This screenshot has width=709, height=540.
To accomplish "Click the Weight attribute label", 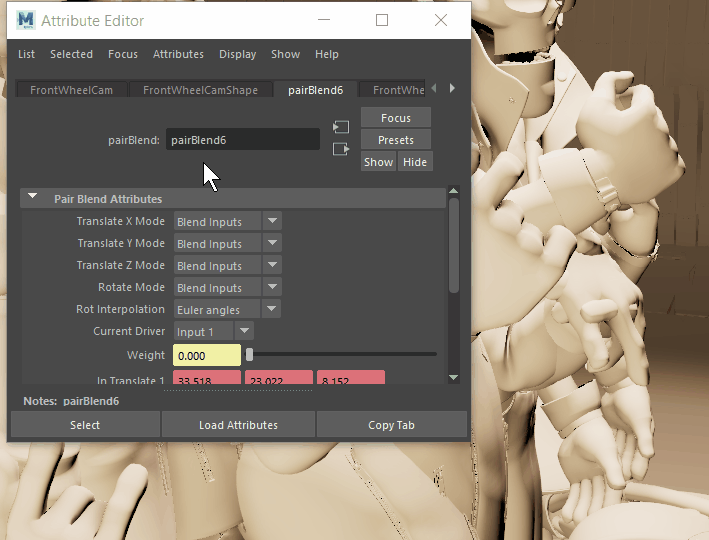I will tap(146, 355).
